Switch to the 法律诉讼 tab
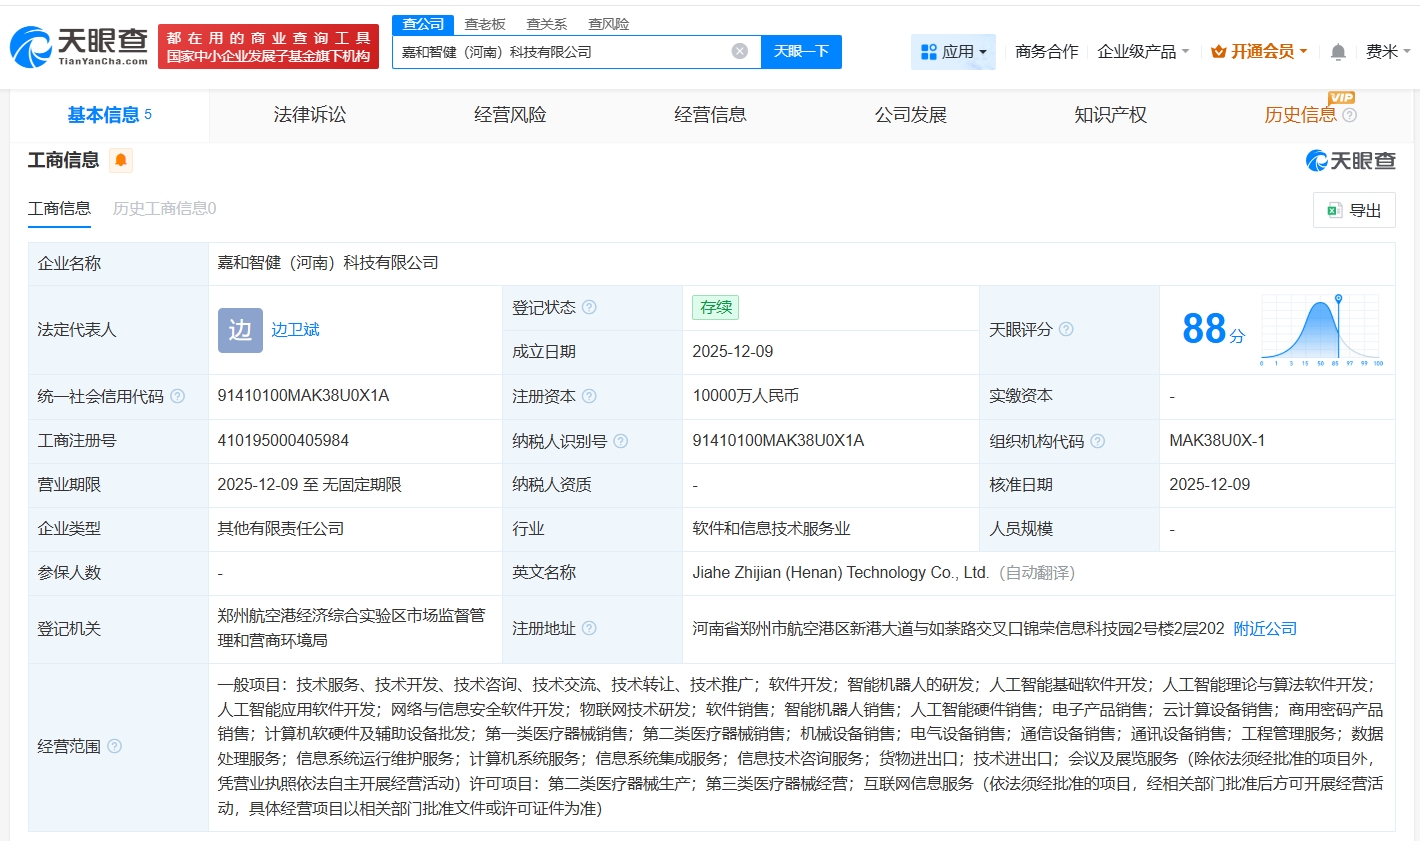1420x841 pixels. [x=310, y=115]
